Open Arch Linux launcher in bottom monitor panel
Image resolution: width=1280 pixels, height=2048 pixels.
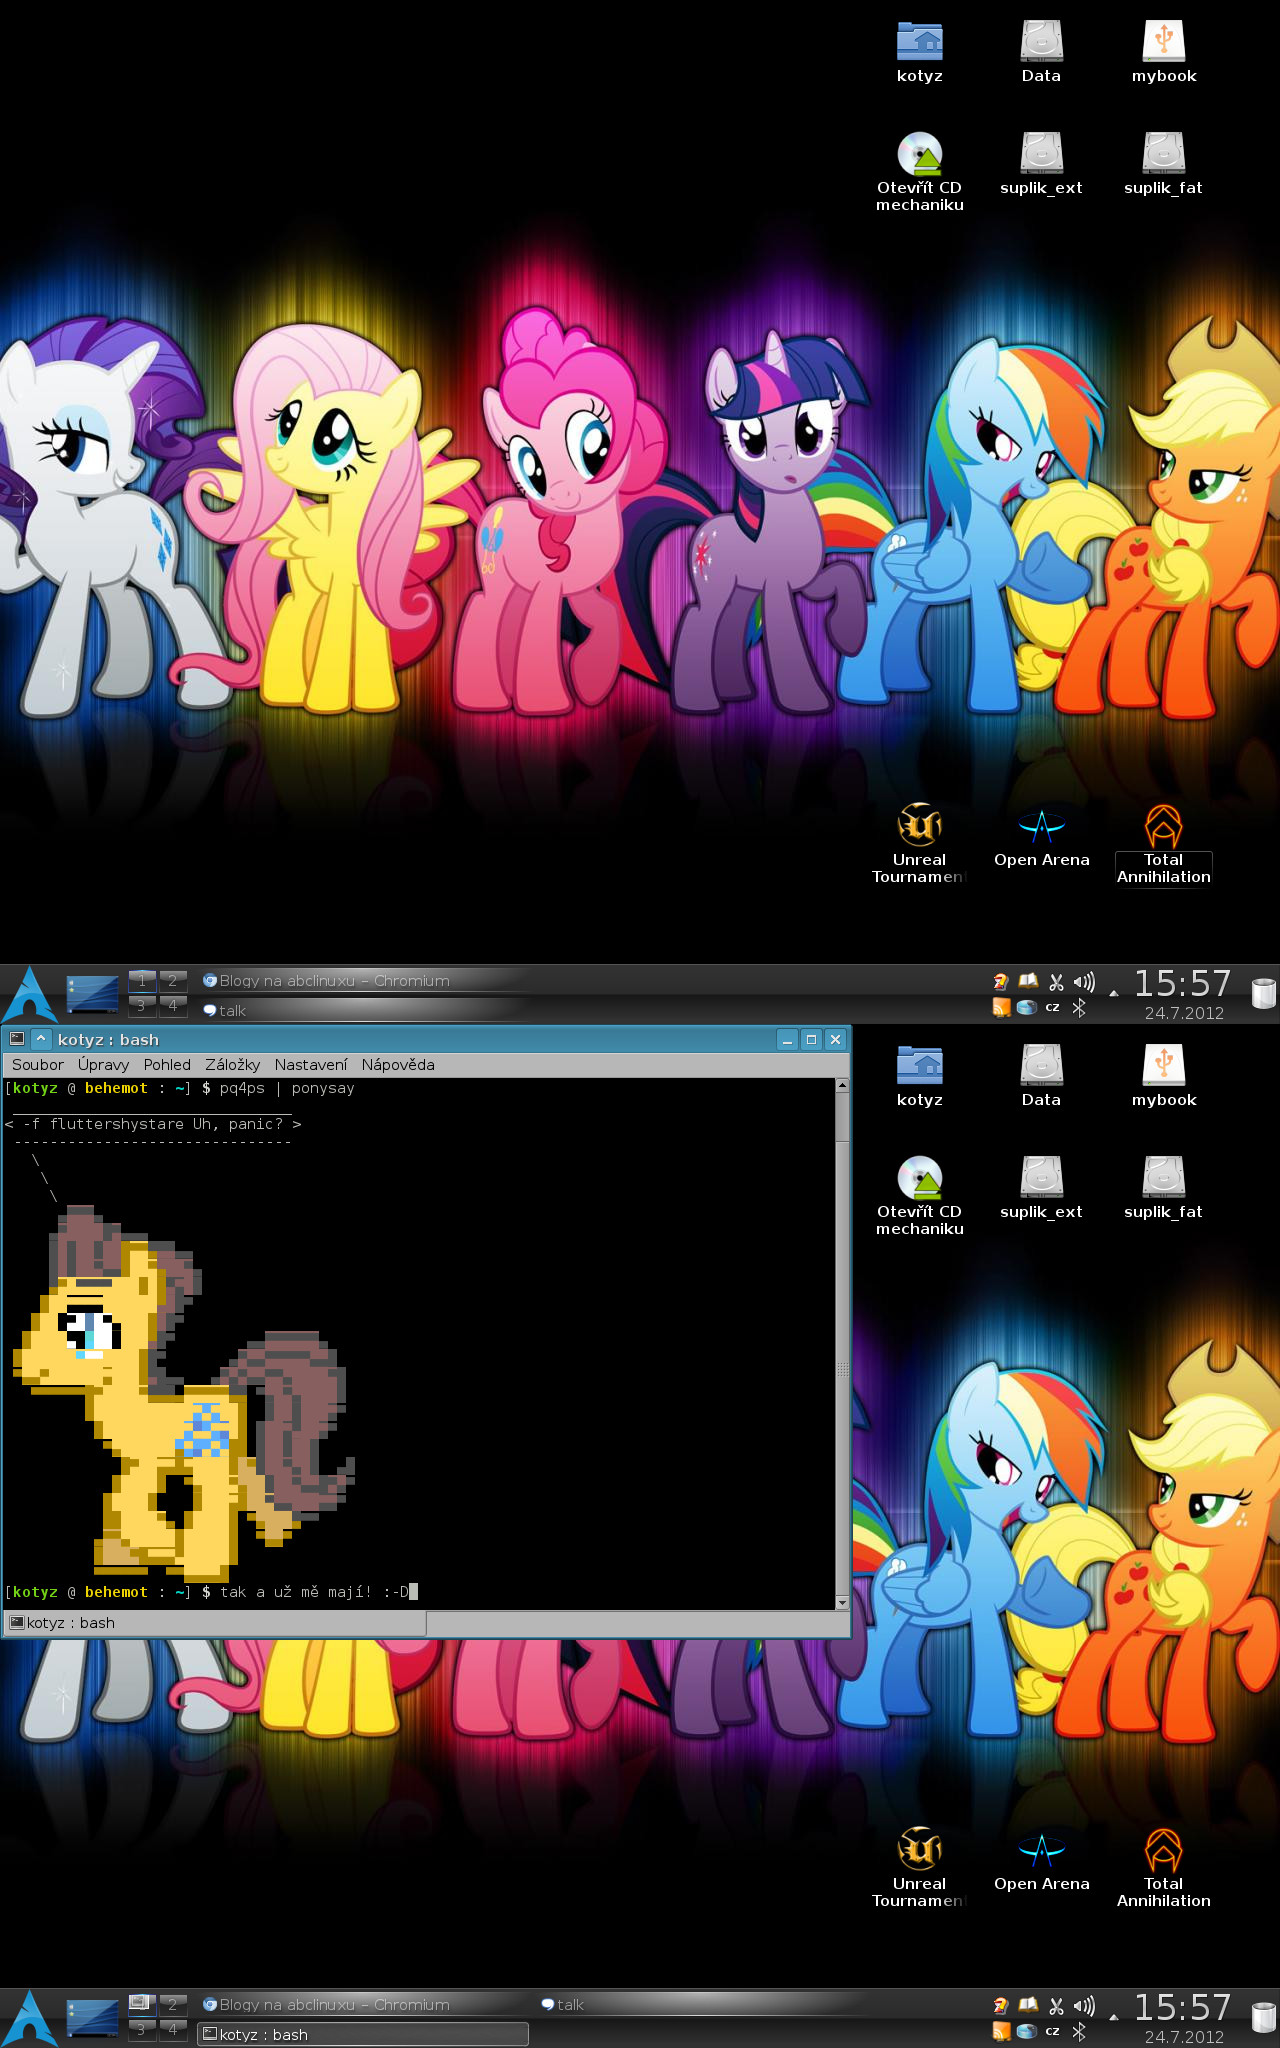(x=30, y=2018)
